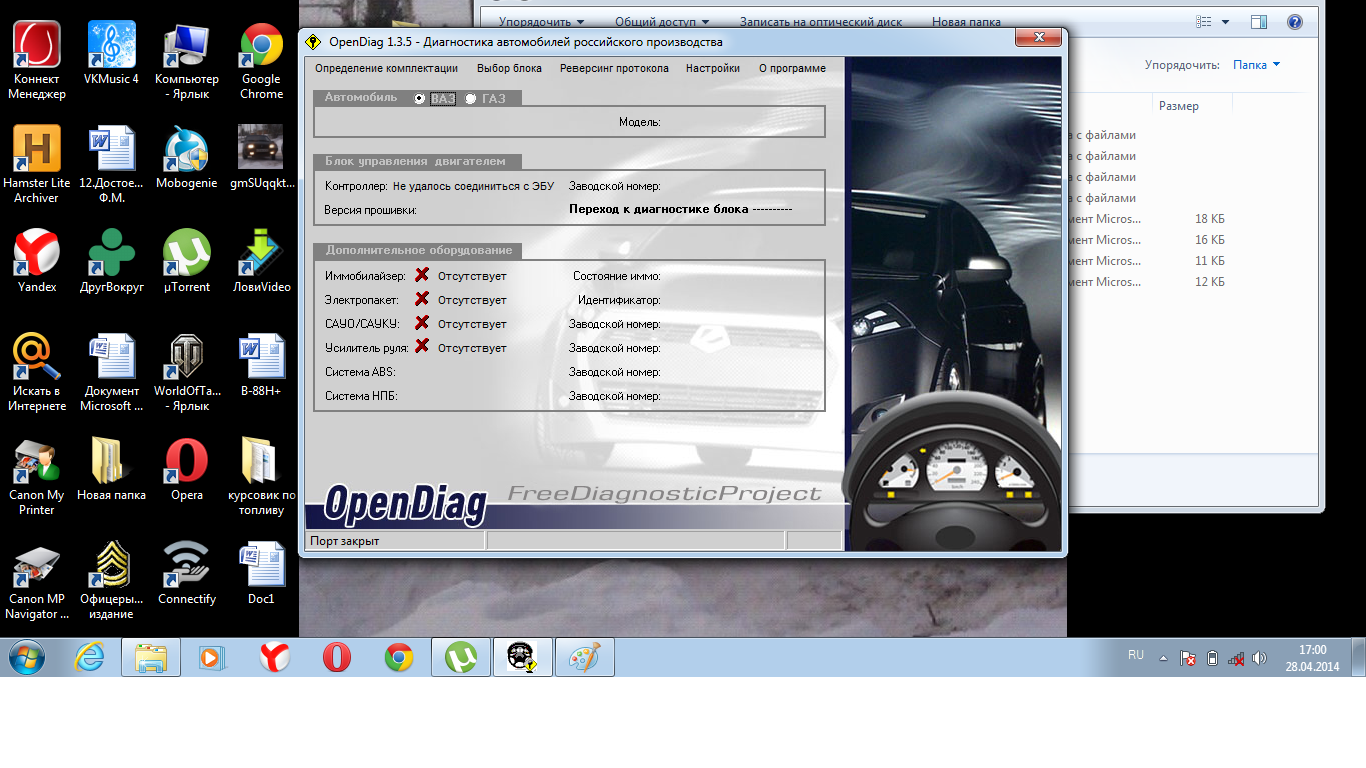The image size is (1366, 768).
Task: Open the Explorer view options dropdown arrow
Action: click(1227, 22)
